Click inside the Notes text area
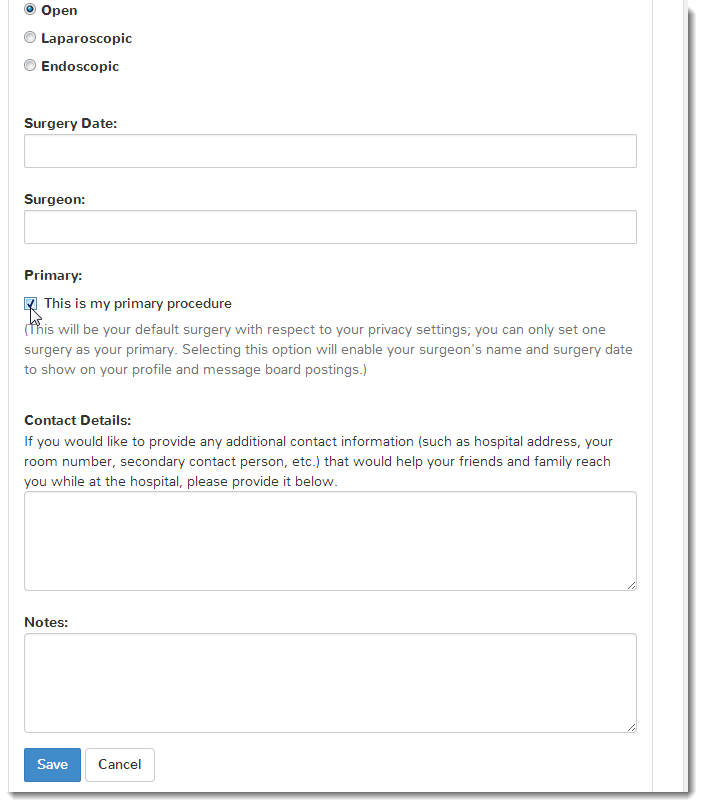Image resolution: width=703 pixels, height=807 pixels. coord(330,682)
